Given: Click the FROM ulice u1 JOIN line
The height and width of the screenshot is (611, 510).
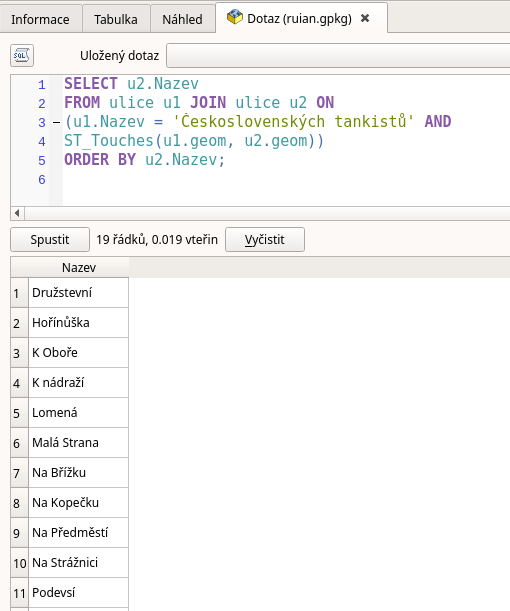Looking at the screenshot, I should 199,103.
